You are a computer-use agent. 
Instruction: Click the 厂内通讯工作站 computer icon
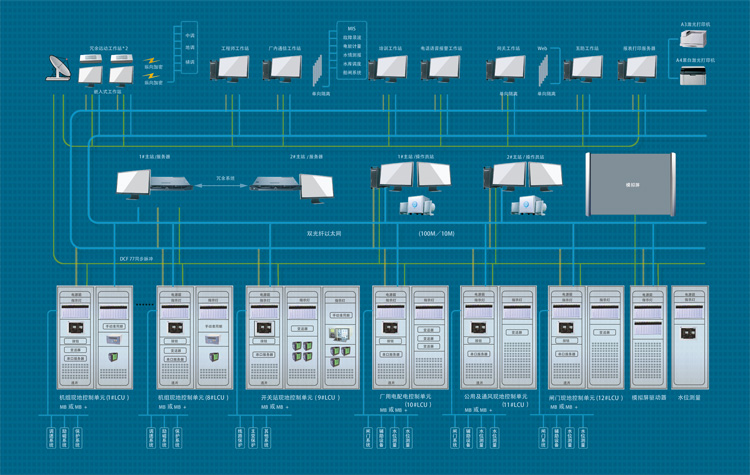tap(284, 68)
